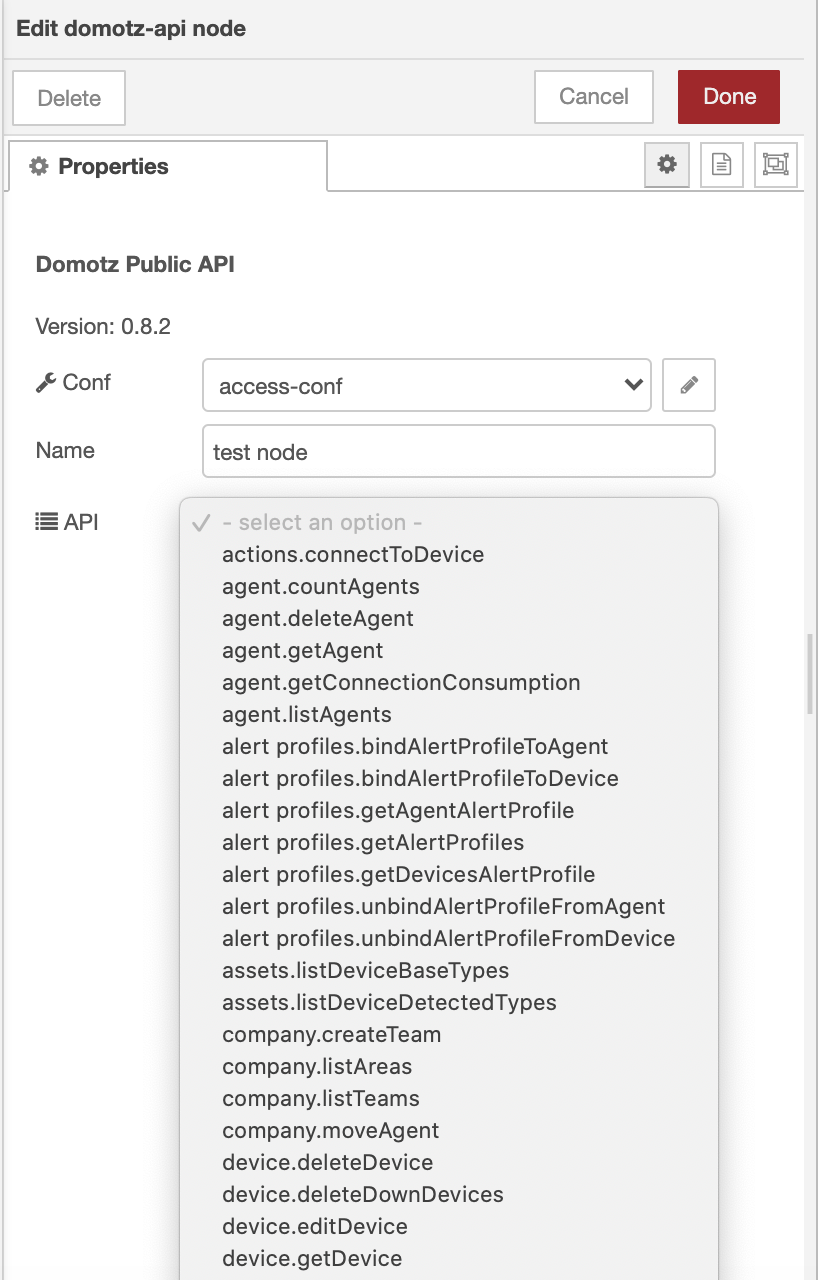The width and height of the screenshot is (818, 1280).
Task: Select device.getDevice from the dropdown
Action: tap(312, 1258)
